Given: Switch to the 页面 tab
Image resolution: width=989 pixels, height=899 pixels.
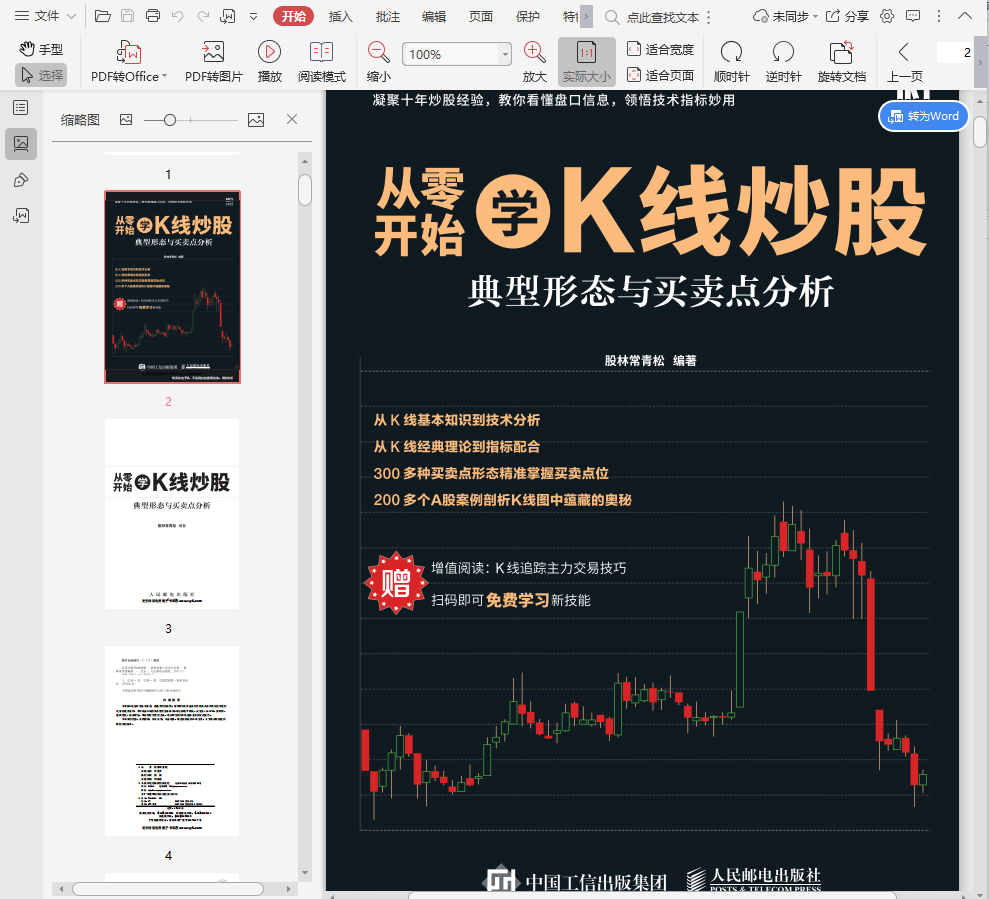Looking at the screenshot, I should pos(481,16).
